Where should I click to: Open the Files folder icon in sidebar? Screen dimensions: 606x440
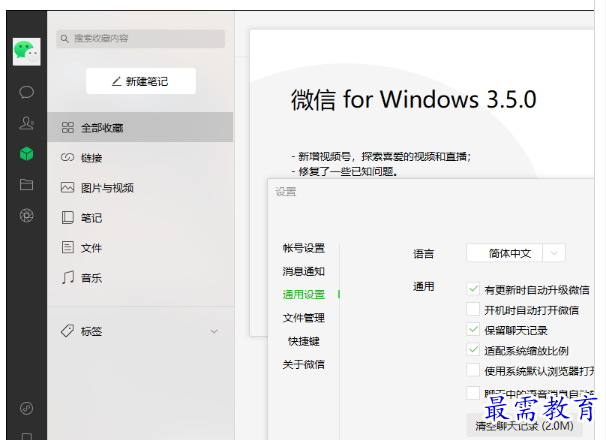coord(26,184)
